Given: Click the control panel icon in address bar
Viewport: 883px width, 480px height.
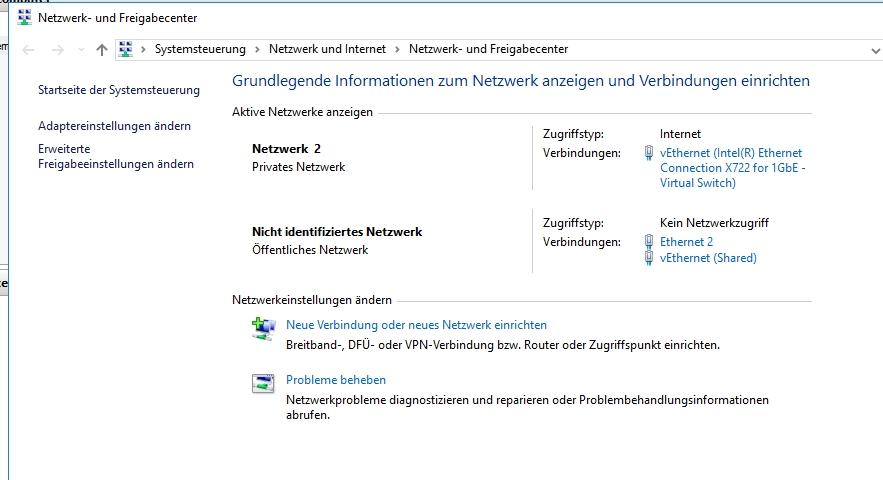Looking at the screenshot, I should pos(126,49).
